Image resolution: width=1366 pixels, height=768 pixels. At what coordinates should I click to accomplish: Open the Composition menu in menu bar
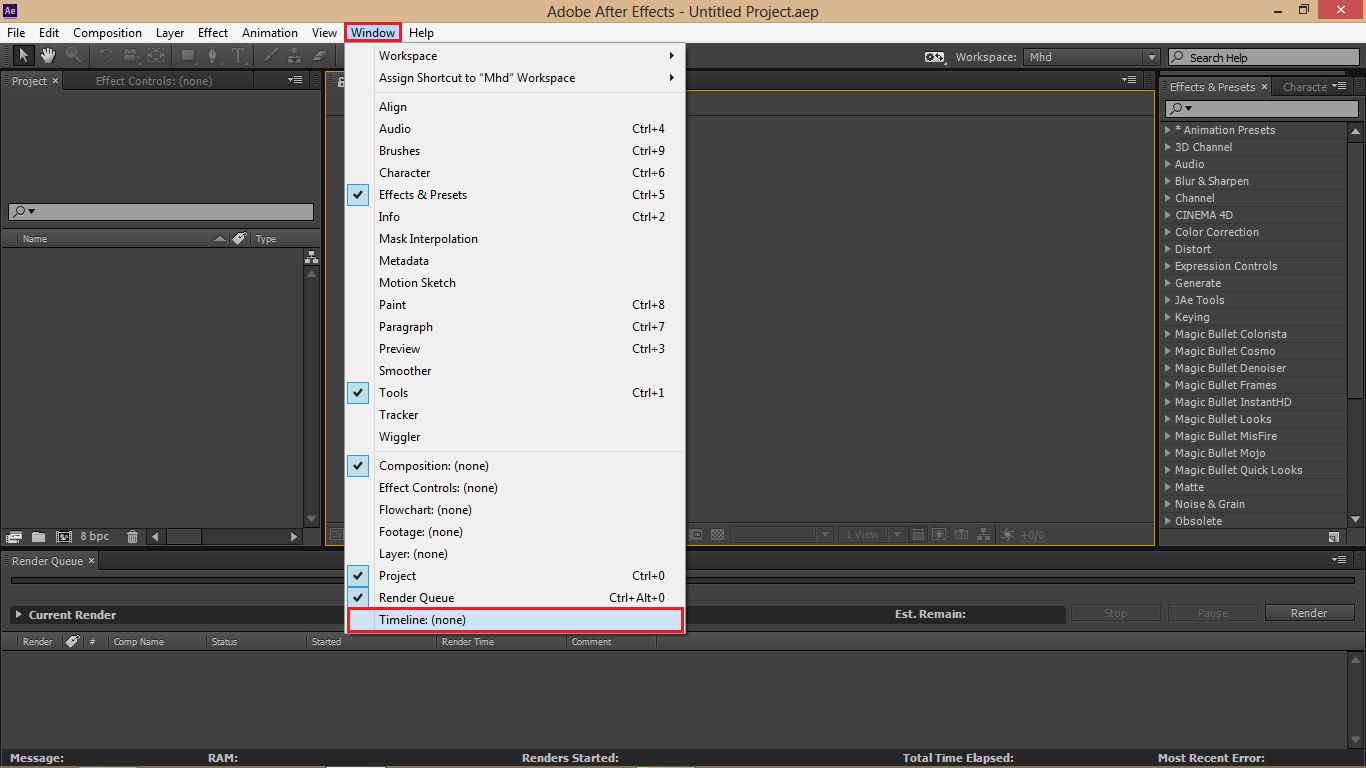(x=107, y=33)
